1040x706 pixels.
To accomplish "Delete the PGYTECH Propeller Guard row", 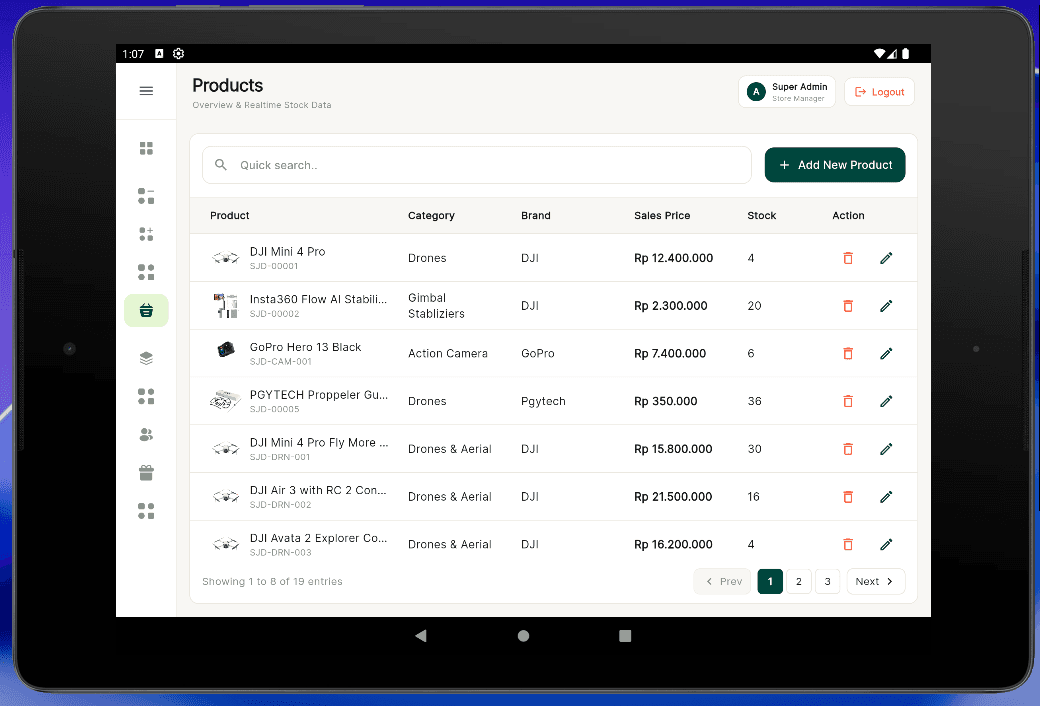I will [x=848, y=401].
